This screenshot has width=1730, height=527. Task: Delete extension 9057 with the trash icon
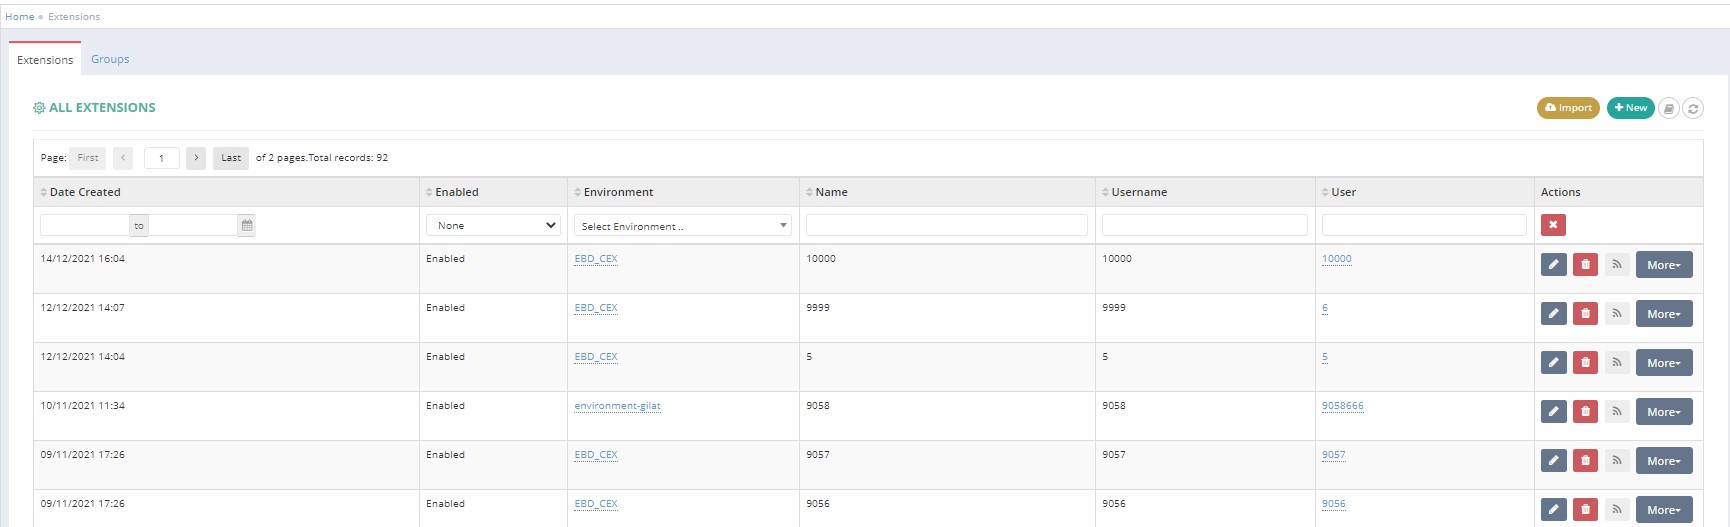[x=1585, y=461]
